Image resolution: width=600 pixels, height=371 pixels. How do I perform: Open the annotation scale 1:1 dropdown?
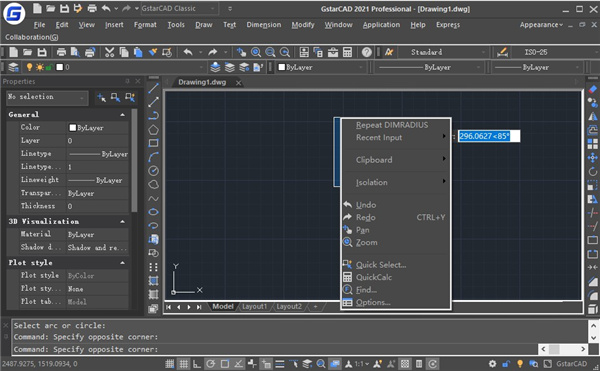(x=362, y=364)
